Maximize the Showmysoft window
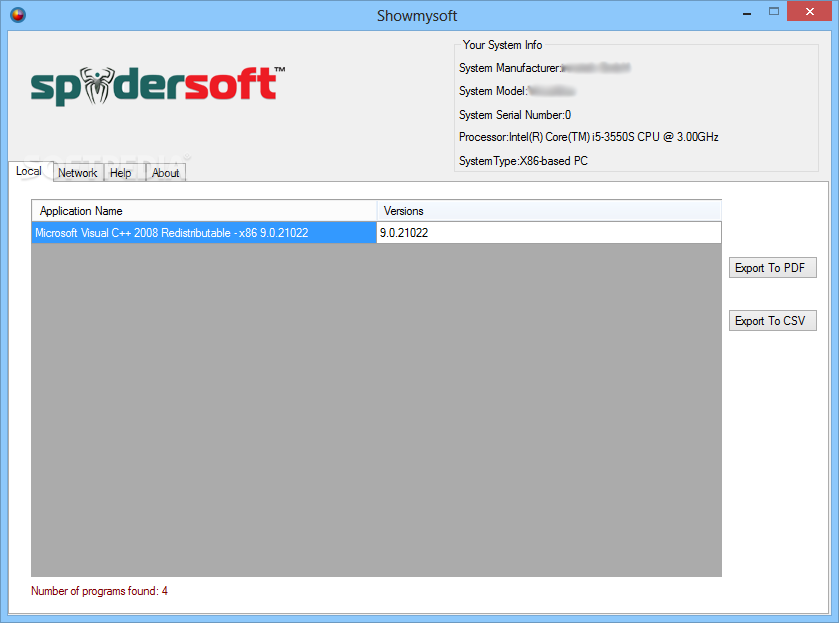Viewport: 839px width, 623px height. (x=774, y=12)
